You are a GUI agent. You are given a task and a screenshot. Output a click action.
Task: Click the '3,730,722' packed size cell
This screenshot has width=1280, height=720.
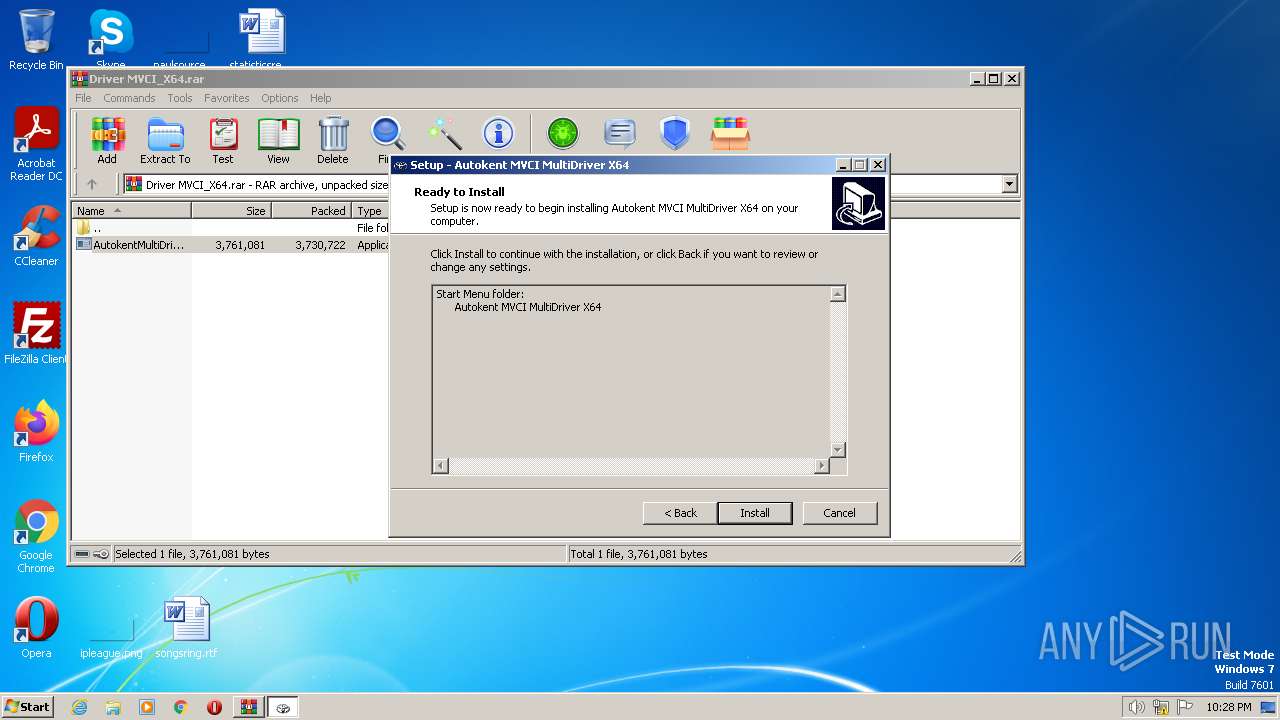tap(320, 245)
